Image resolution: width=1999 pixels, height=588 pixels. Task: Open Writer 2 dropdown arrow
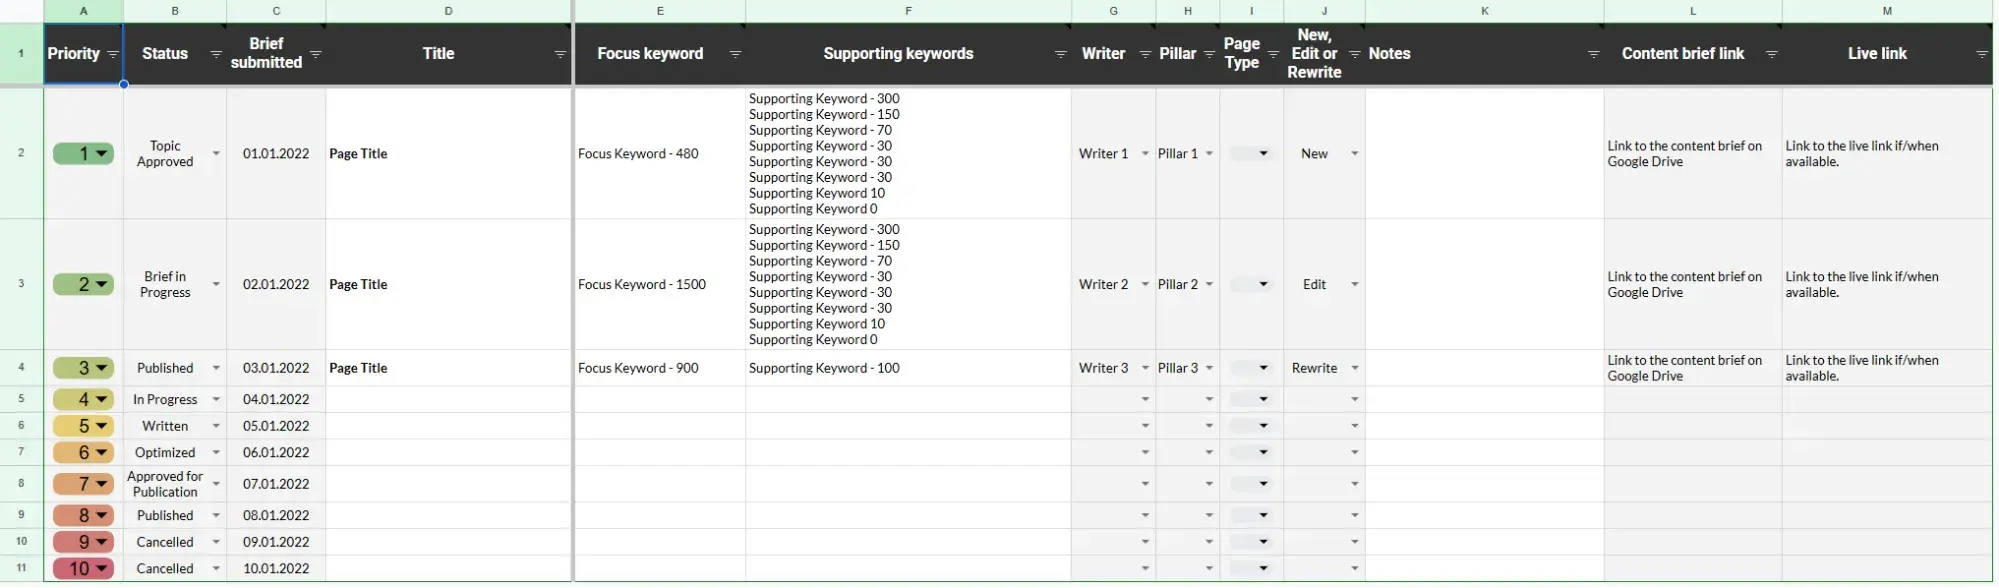(1145, 285)
